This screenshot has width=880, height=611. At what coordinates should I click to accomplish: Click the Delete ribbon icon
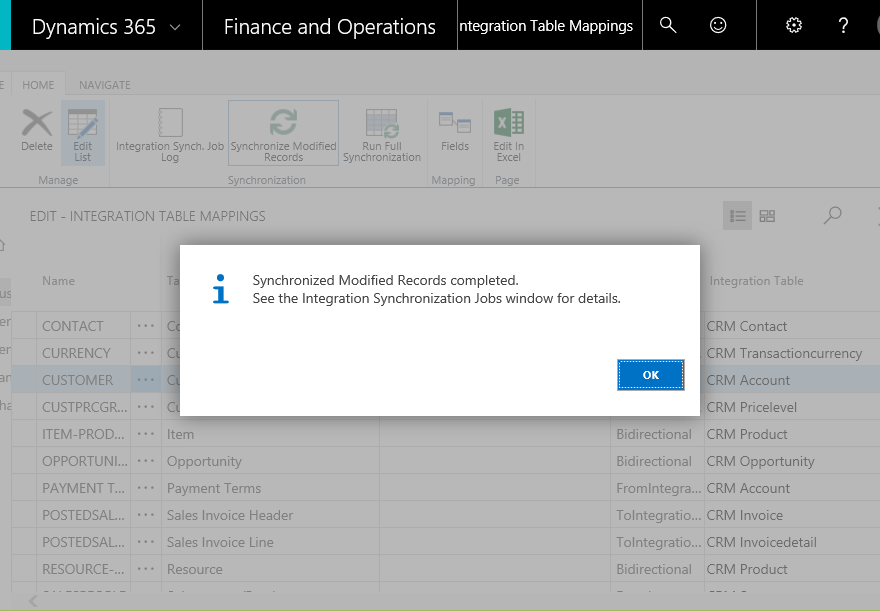click(37, 130)
